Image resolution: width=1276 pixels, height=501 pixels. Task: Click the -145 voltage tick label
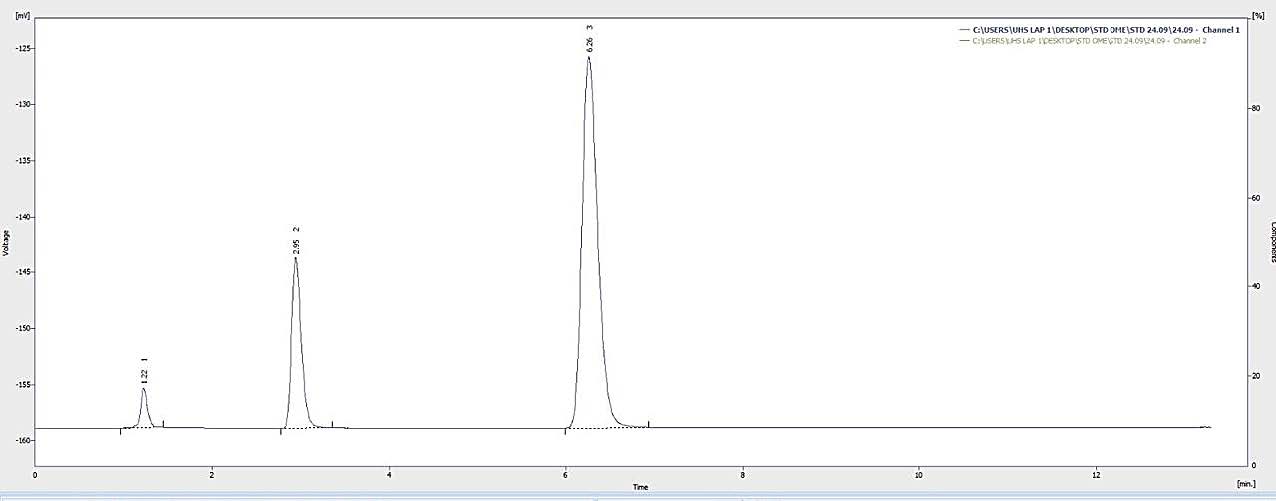(x=21, y=272)
